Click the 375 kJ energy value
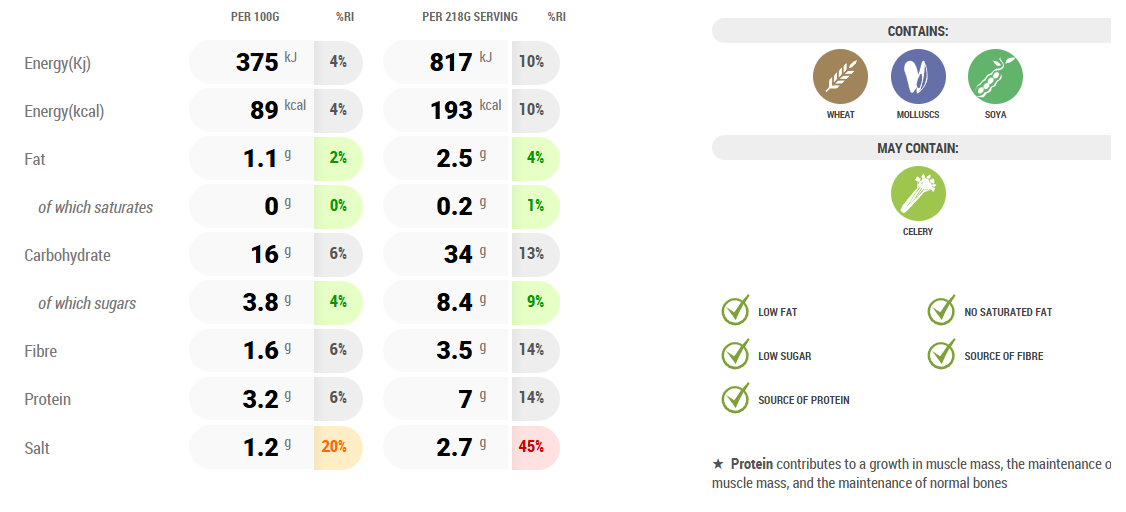This screenshot has width=1126, height=512. pos(262,62)
